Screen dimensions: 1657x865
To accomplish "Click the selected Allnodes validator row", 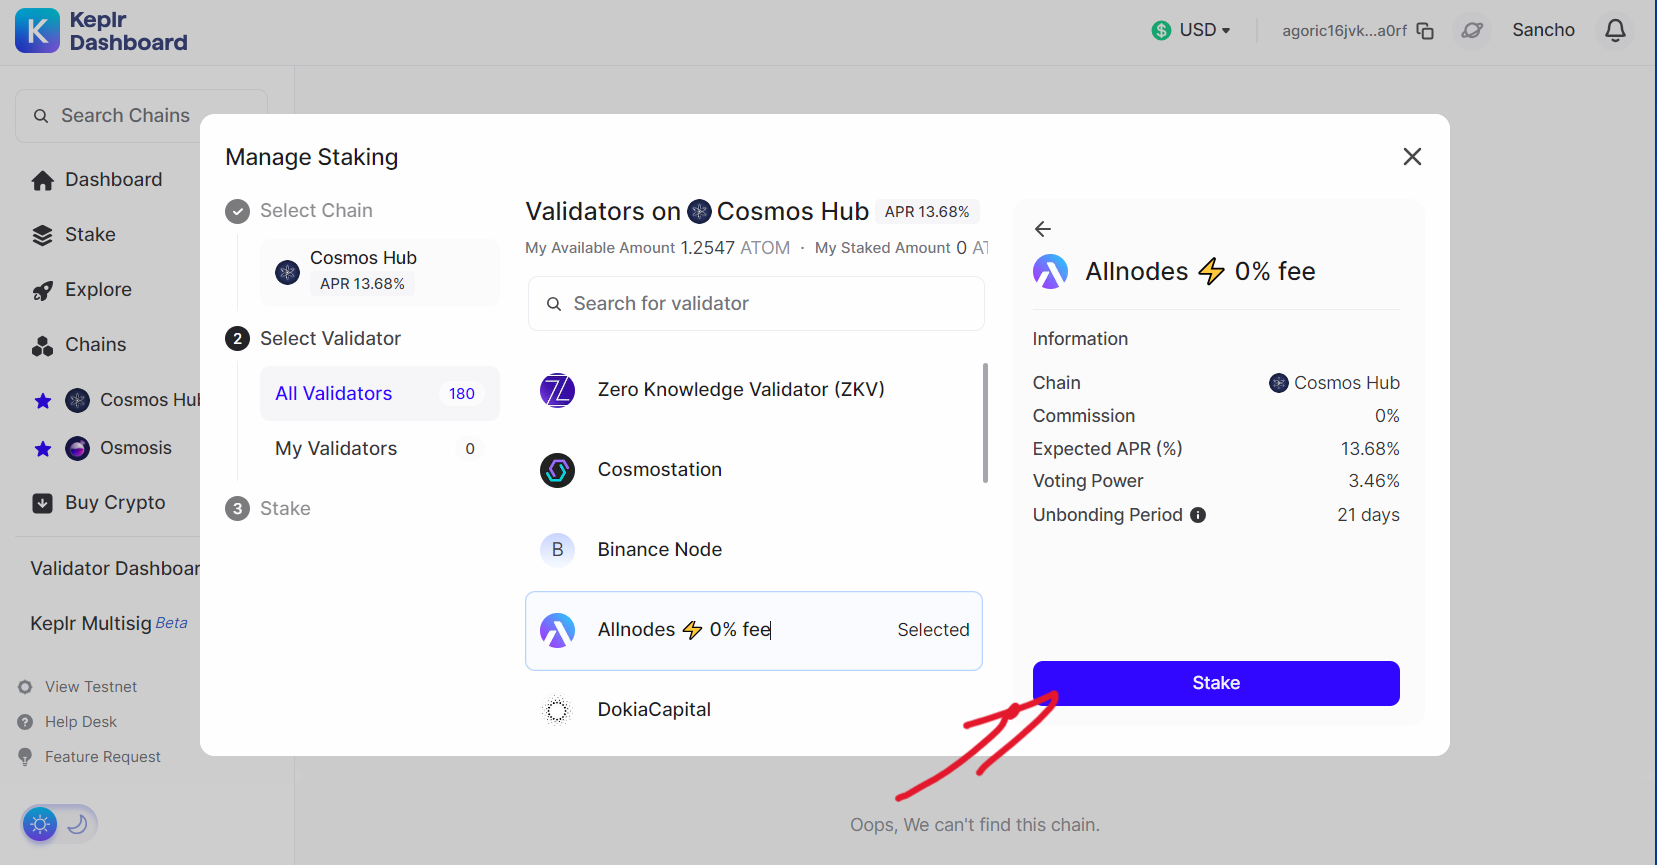I will [754, 631].
